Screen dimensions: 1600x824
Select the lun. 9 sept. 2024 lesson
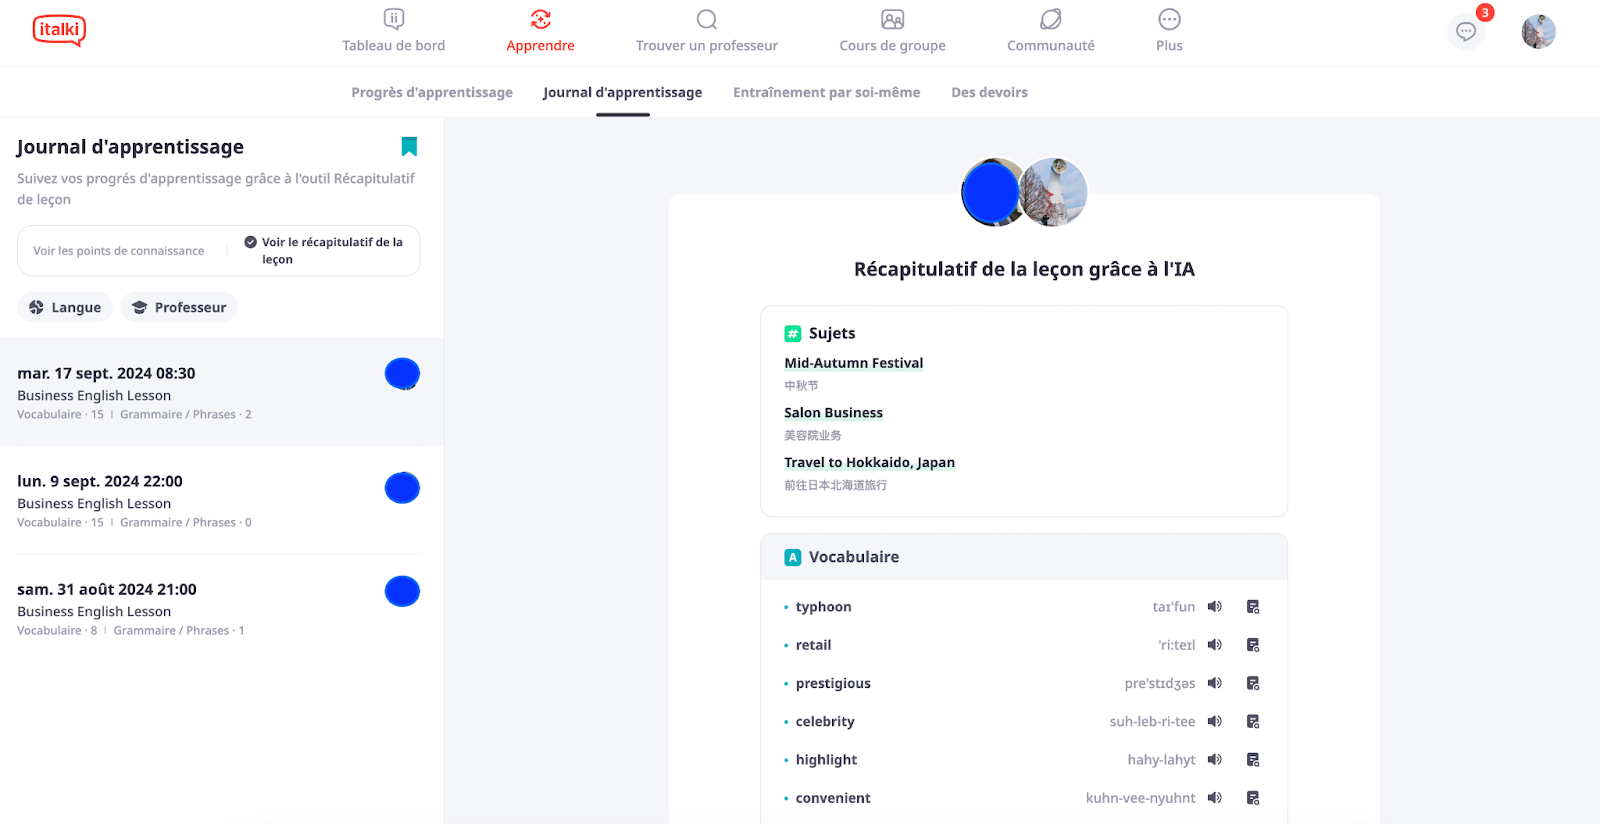[x=222, y=500]
